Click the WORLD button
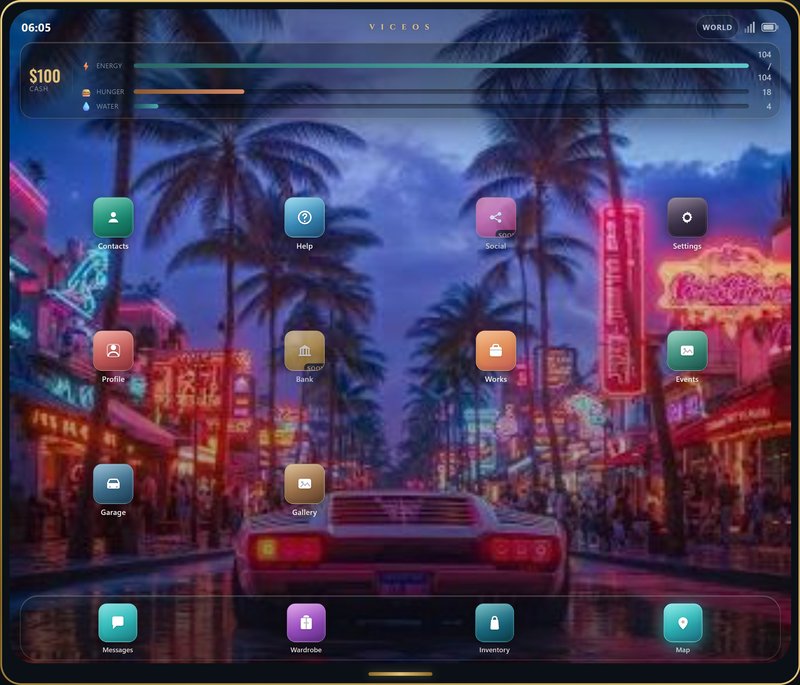 pyautogui.click(x=717, y=28)
